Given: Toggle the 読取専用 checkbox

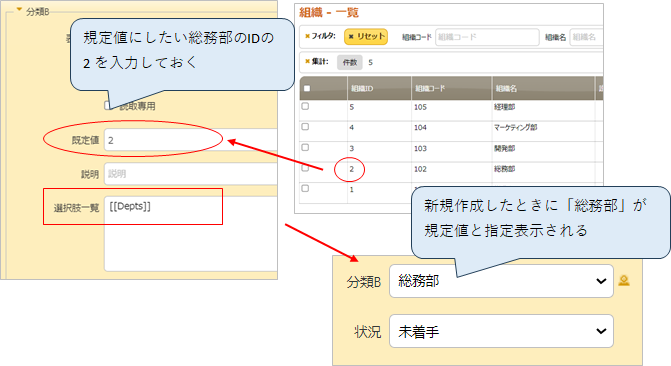Looking at the screenshot, I should tap(108, 105).
